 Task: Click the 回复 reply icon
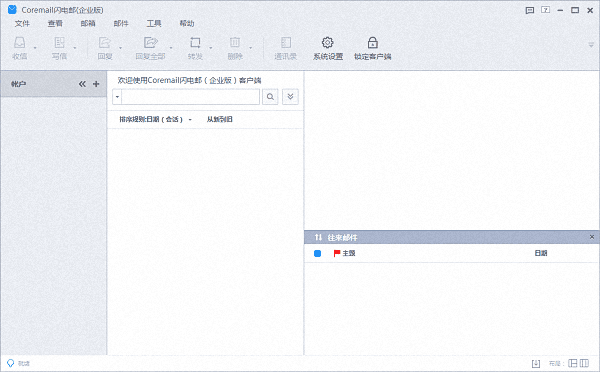(x=104, y=43)
